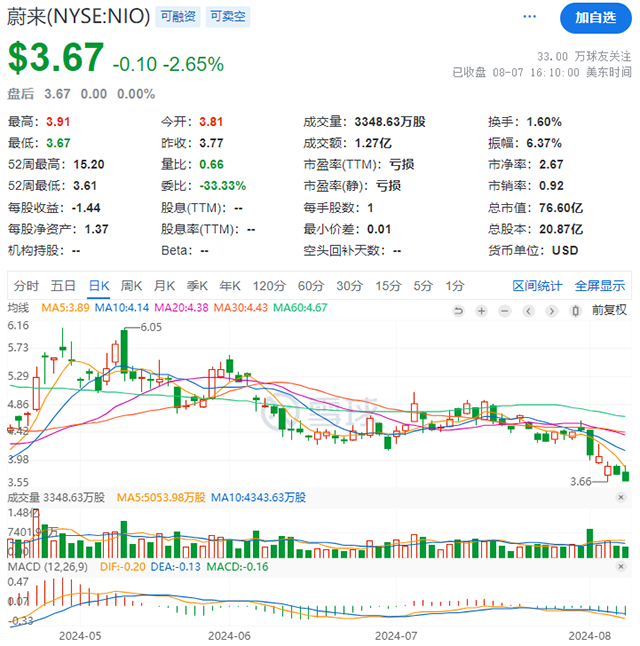Click the MA5:3.89 indicator label
This screenshot has height=646, width=640.
pyautogui.click(x=65, y=308)
